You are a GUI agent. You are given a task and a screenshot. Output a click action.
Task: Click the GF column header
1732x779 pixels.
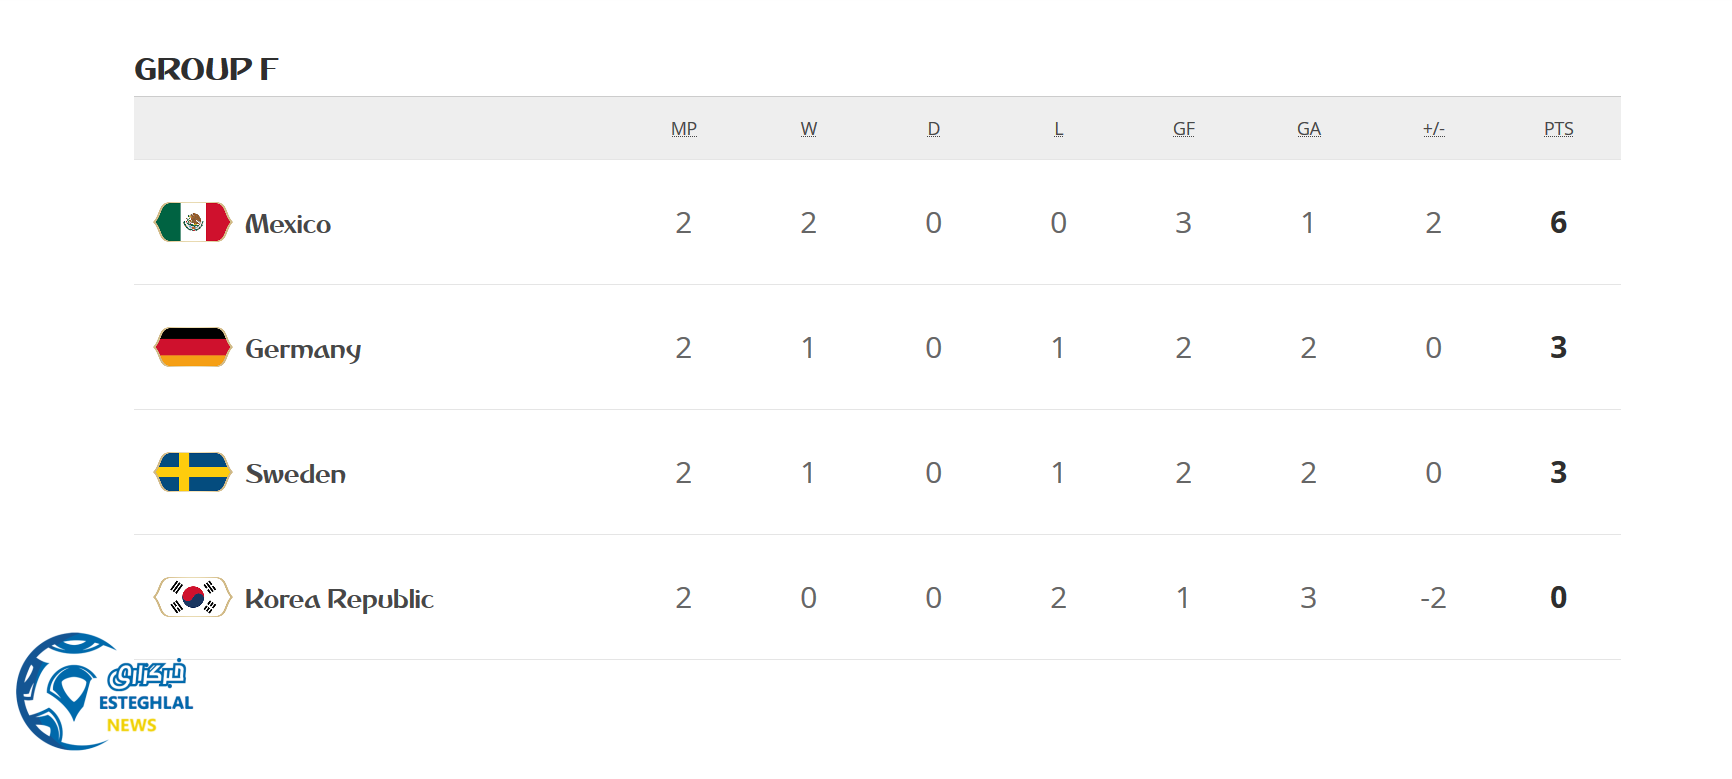[1184, 129]
